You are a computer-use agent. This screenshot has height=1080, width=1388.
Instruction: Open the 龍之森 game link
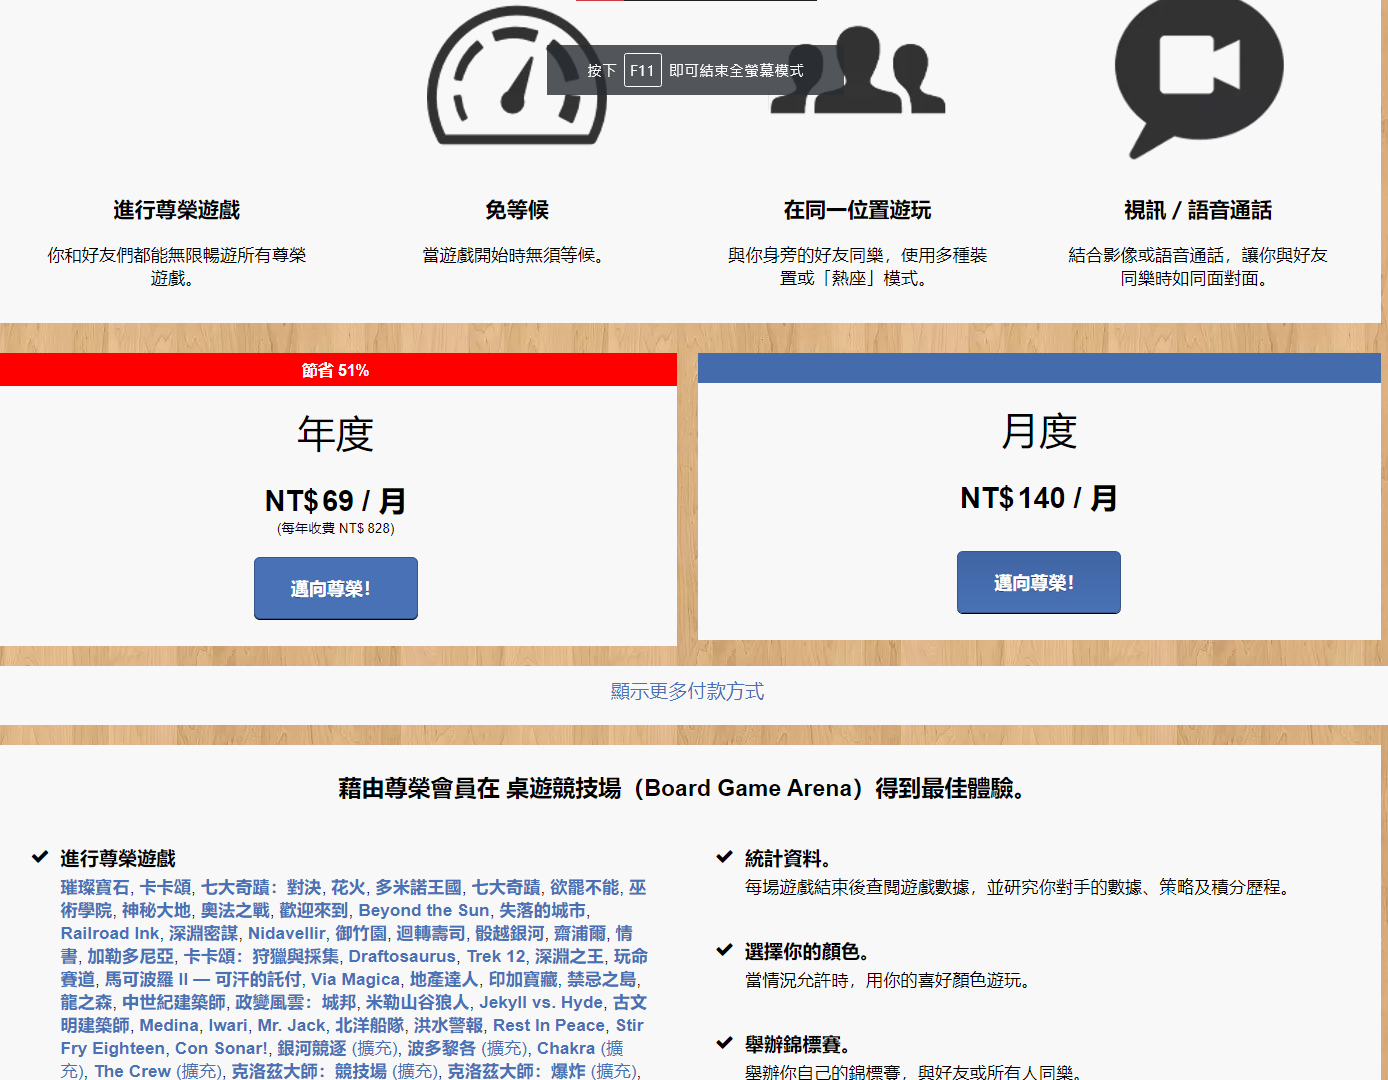pyautogui.click(x=86, y=1002)
